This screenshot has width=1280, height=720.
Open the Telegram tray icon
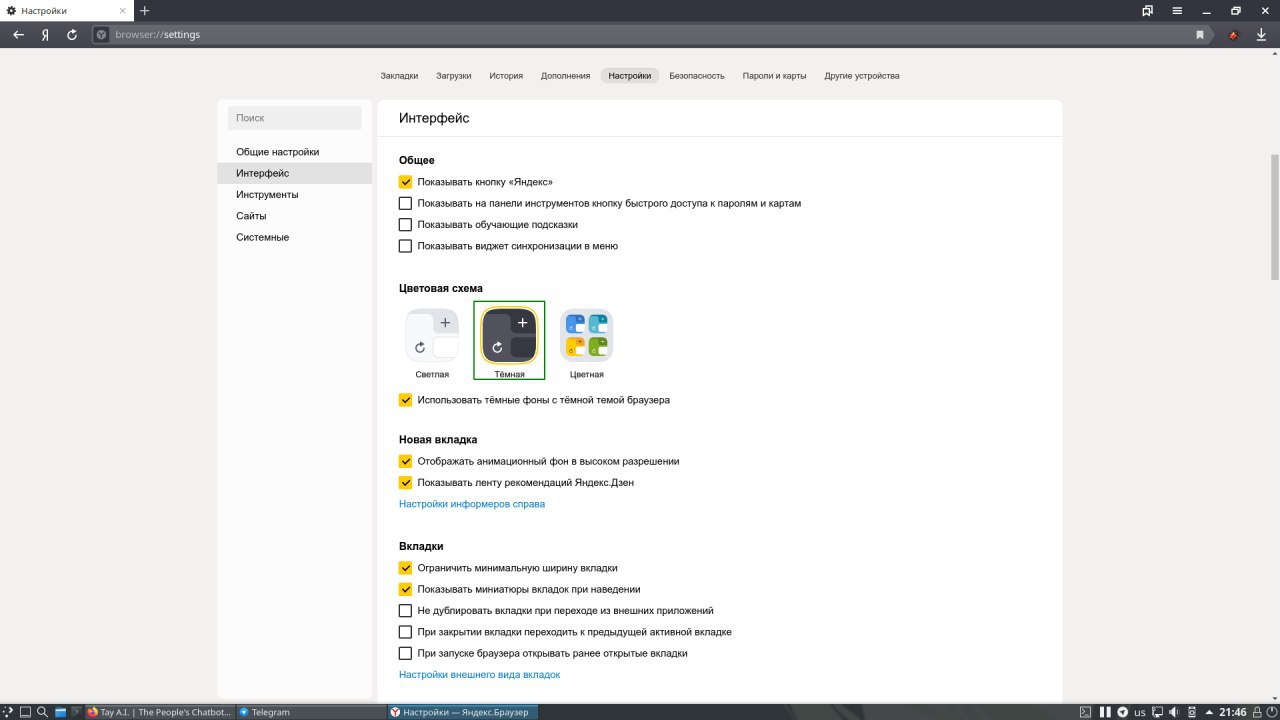(1123, 712)
